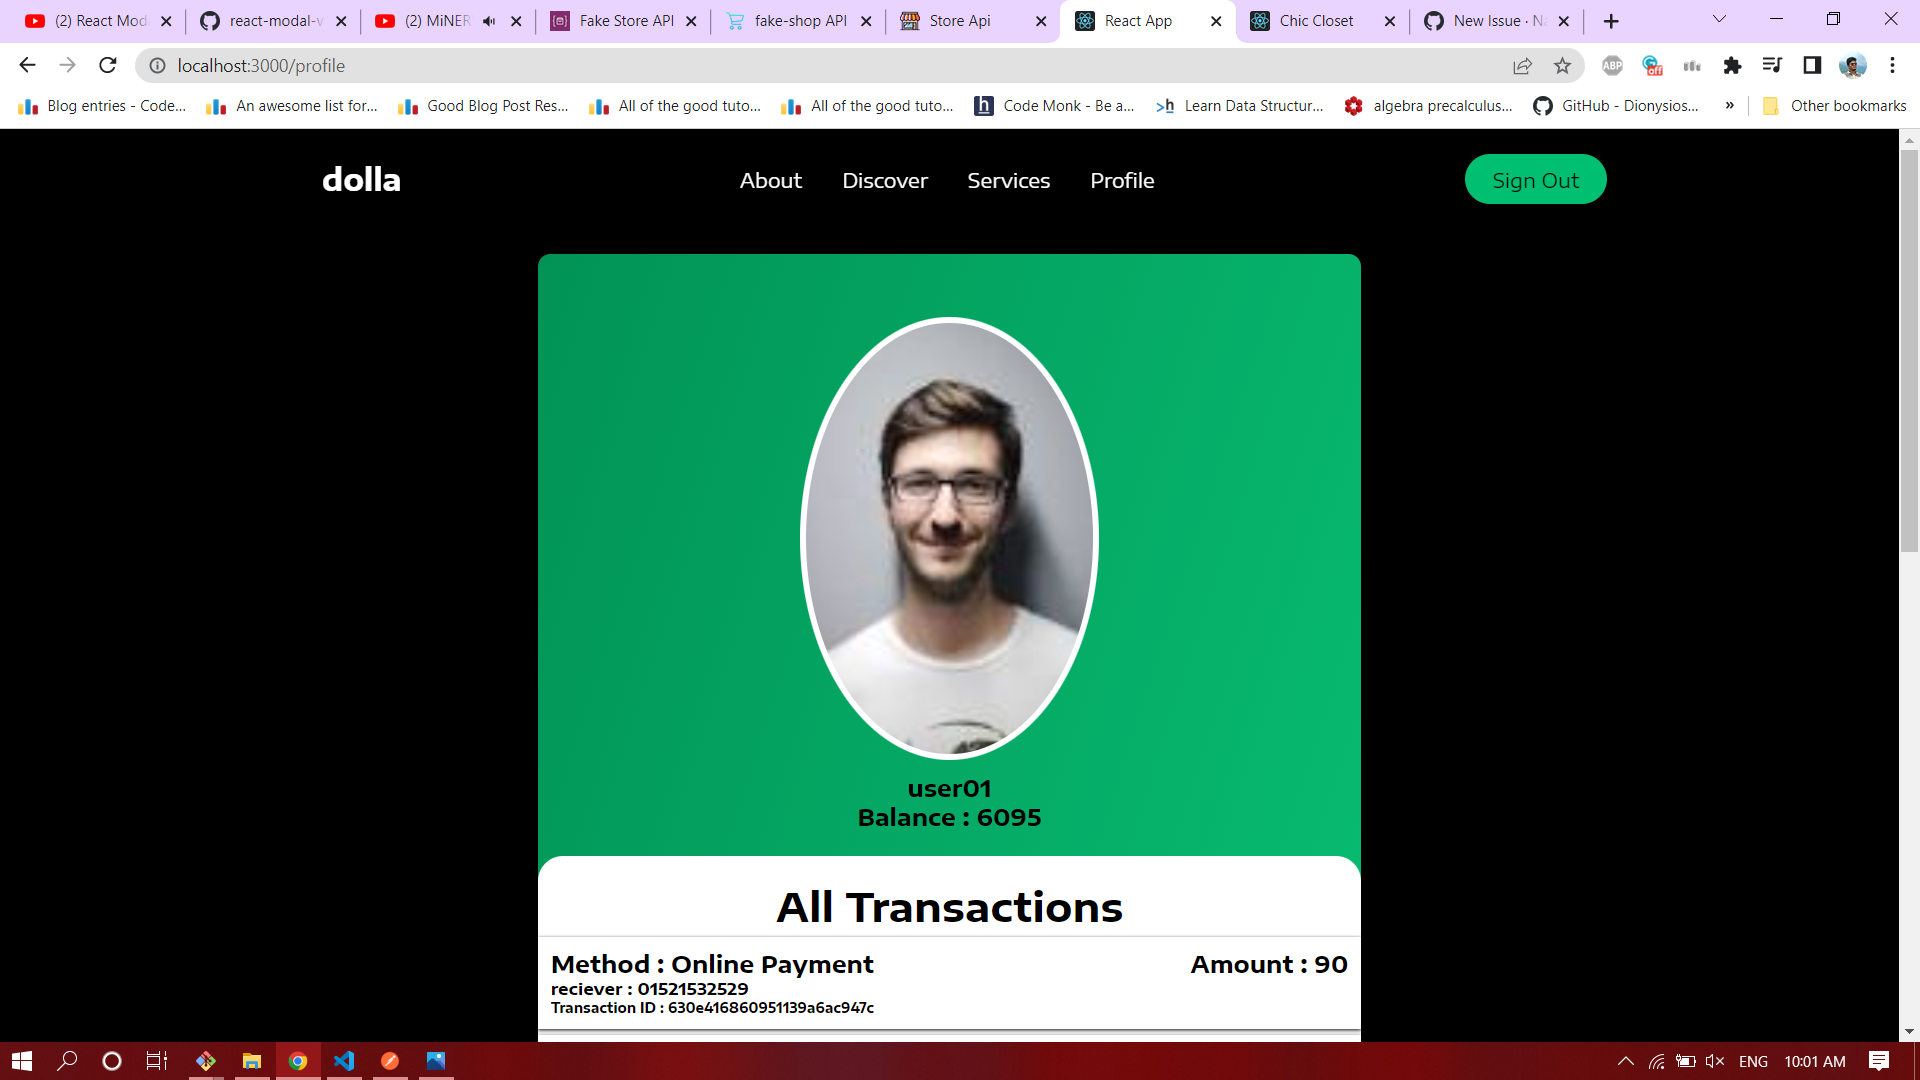Open the AdBlock Plus extension icon
The width and height of the screenshot is (1920, 1080).
(1612, 66)
